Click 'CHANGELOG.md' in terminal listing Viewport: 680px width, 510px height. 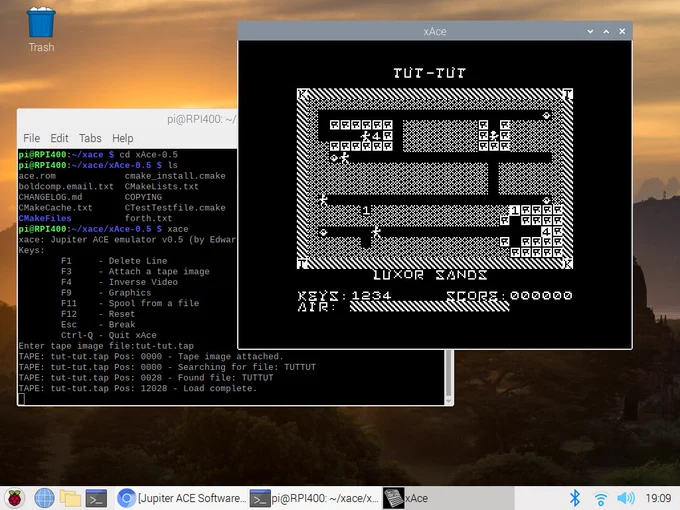click(50, 197)
